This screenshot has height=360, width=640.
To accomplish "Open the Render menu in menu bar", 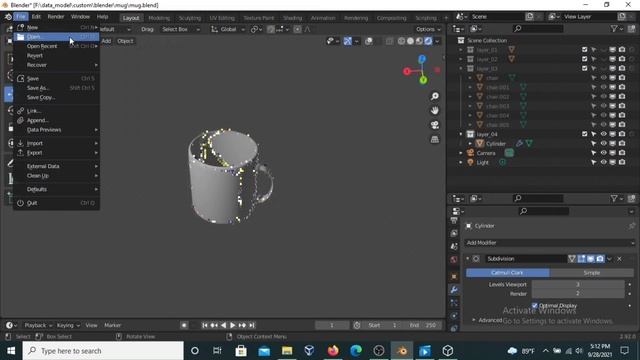I will 56,17.
